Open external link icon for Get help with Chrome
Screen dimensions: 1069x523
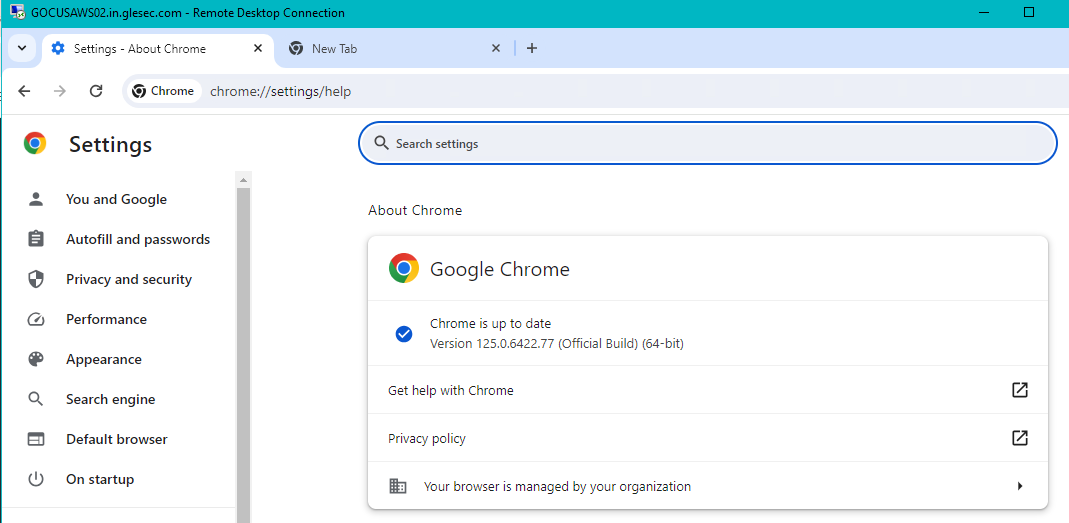[1019, 390]
